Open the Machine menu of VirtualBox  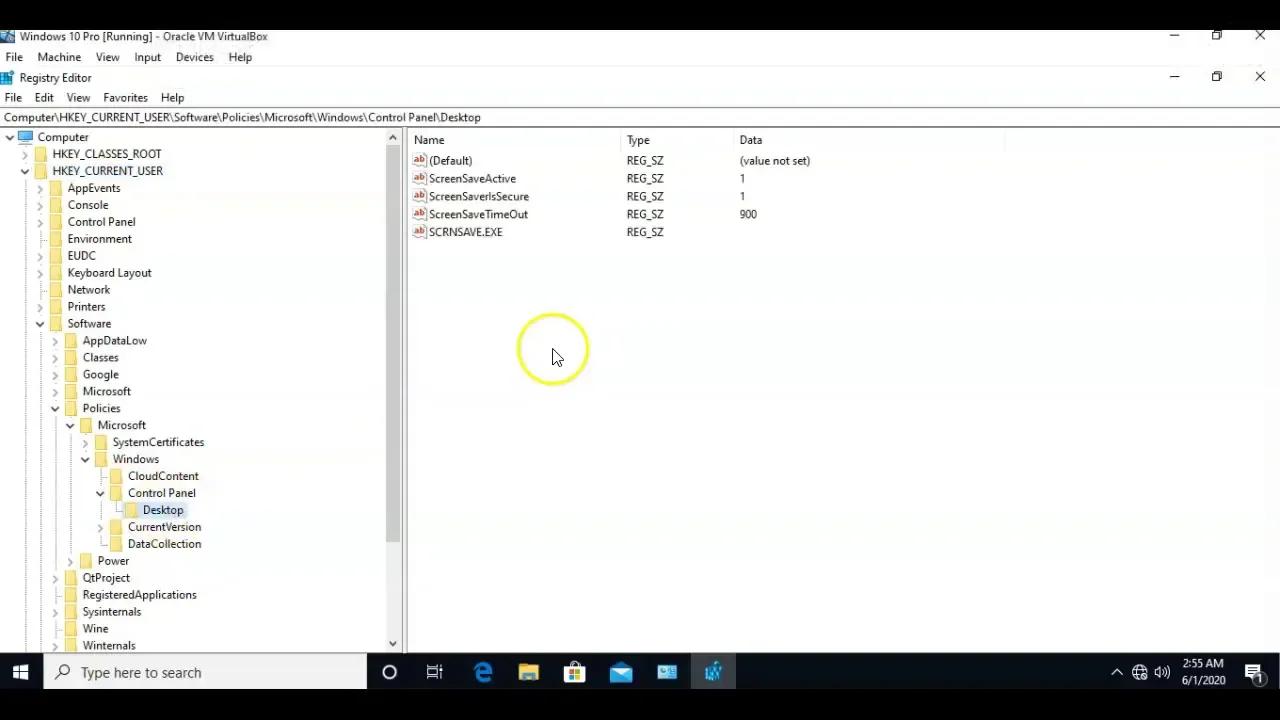[x=59, y=57]
